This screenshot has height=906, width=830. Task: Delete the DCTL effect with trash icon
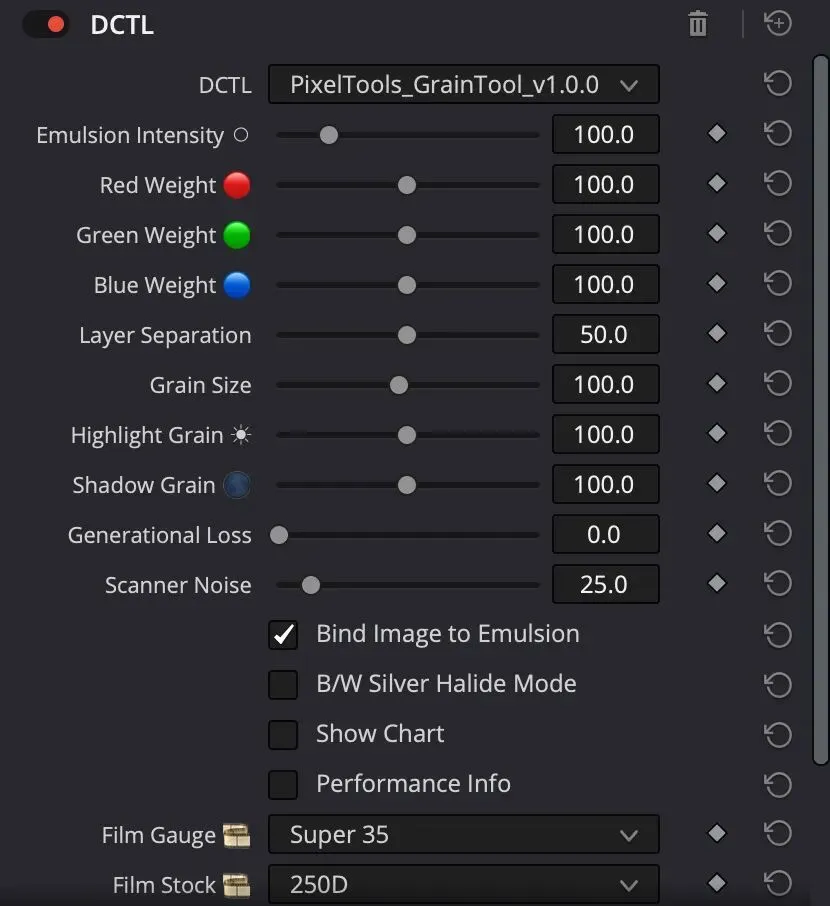click(698, 24)
